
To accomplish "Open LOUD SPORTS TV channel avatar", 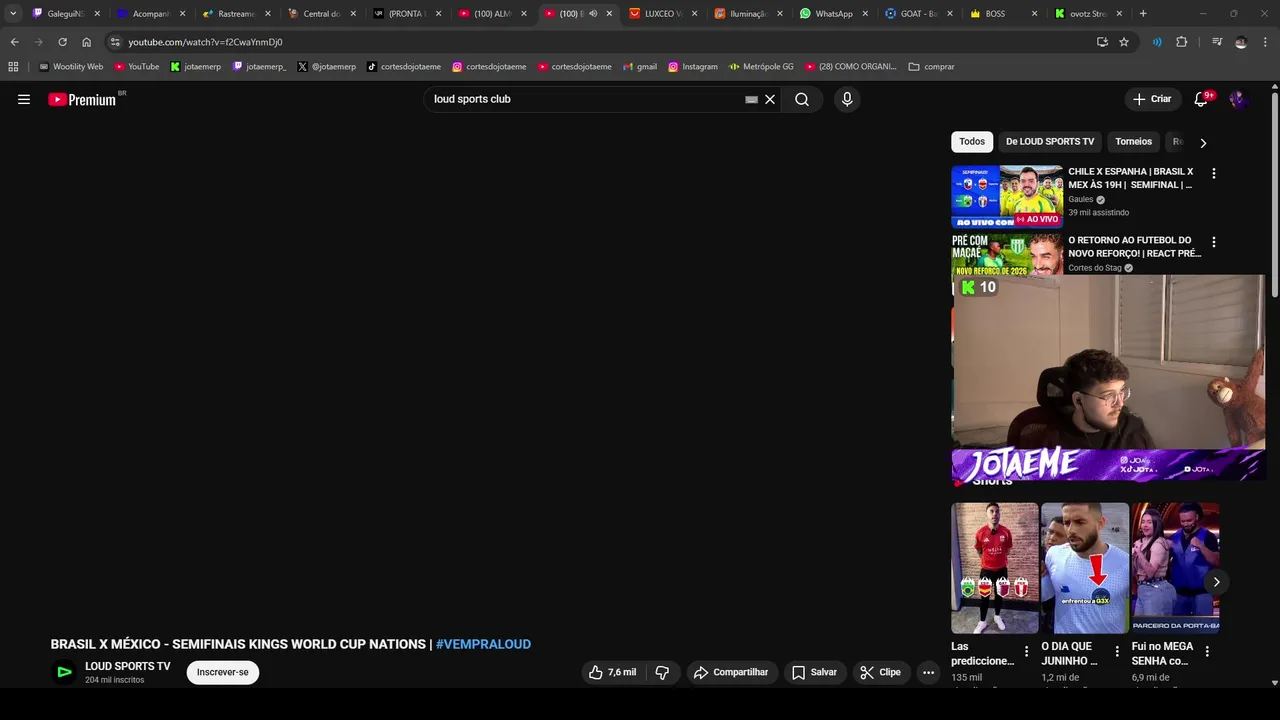I will pos(64,672).
